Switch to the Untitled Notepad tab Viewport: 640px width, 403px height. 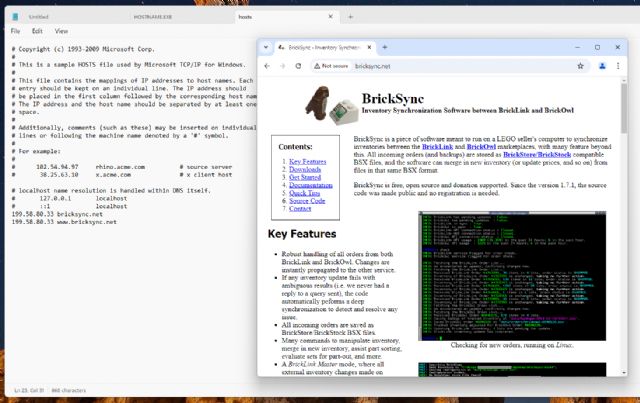point(40,17)
